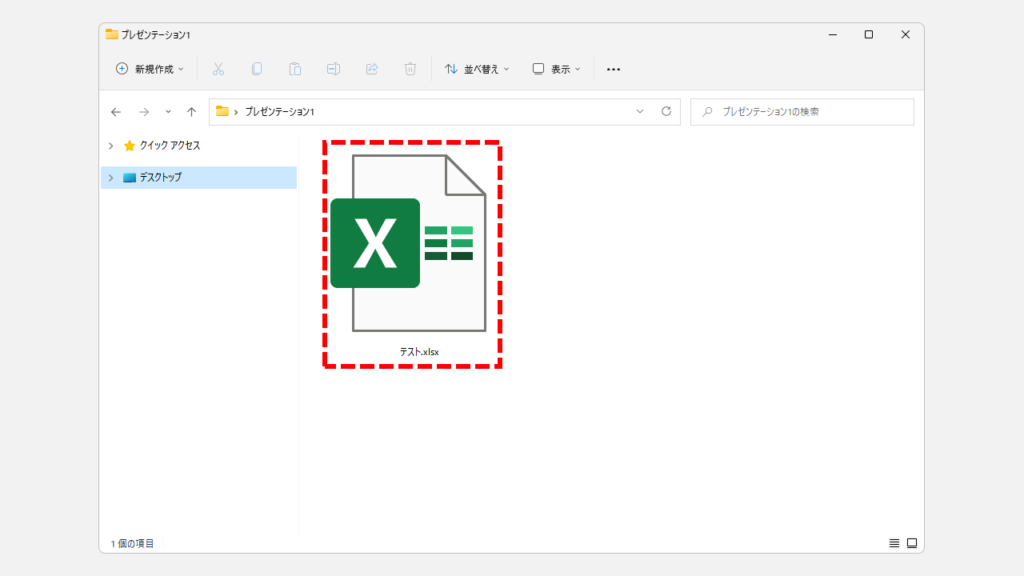Open the more options ellipsis menu
Image resolution: width=1024 pixels, height=576 pixels.
(614, 69)
